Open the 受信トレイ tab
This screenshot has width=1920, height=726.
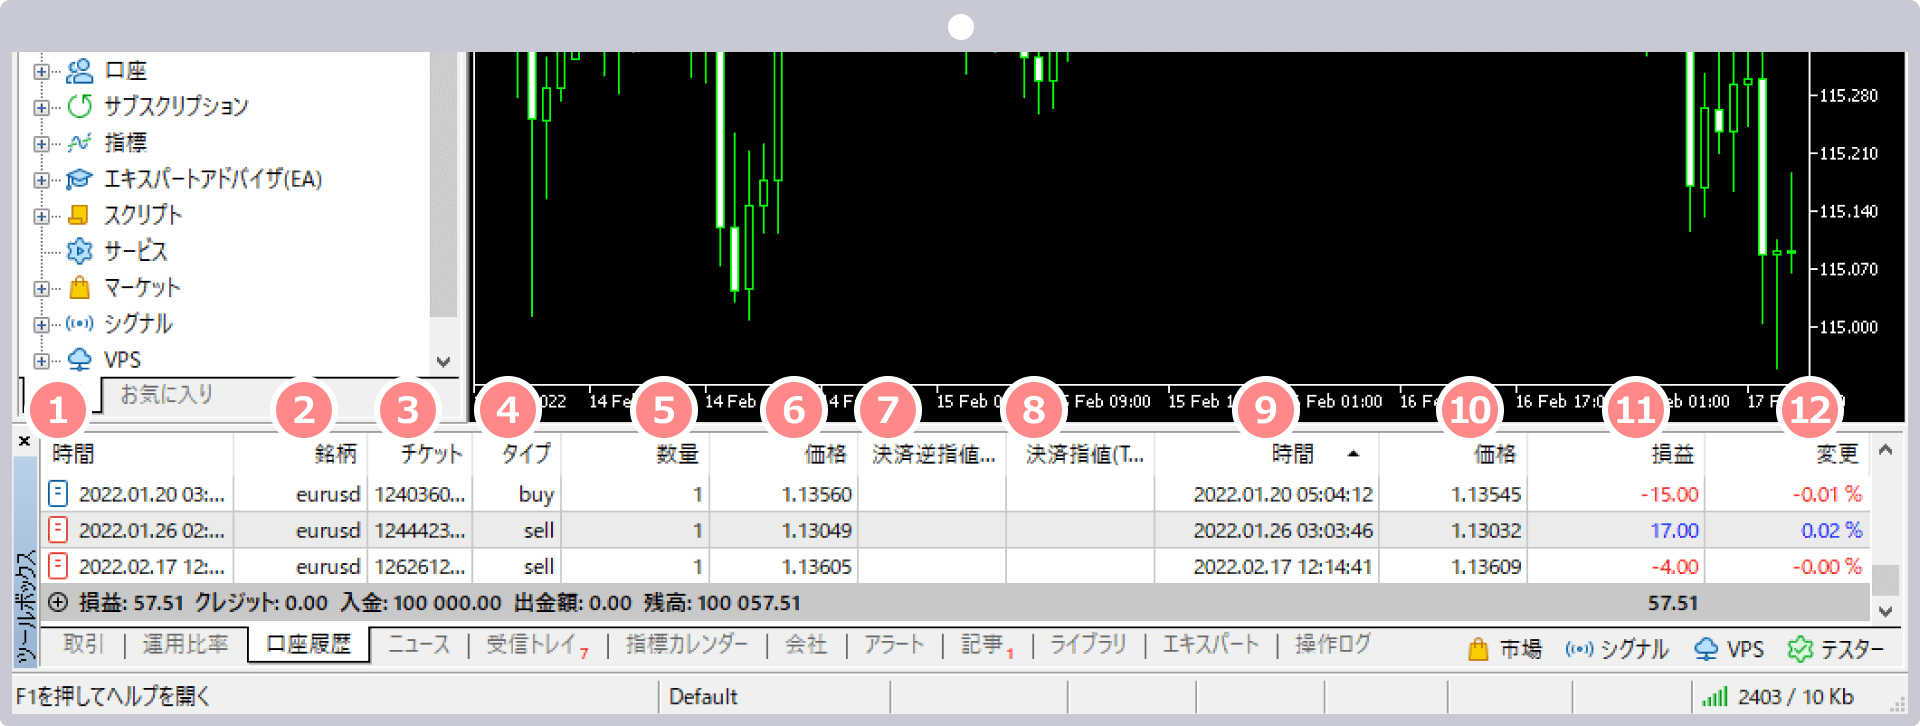[537, 644]
